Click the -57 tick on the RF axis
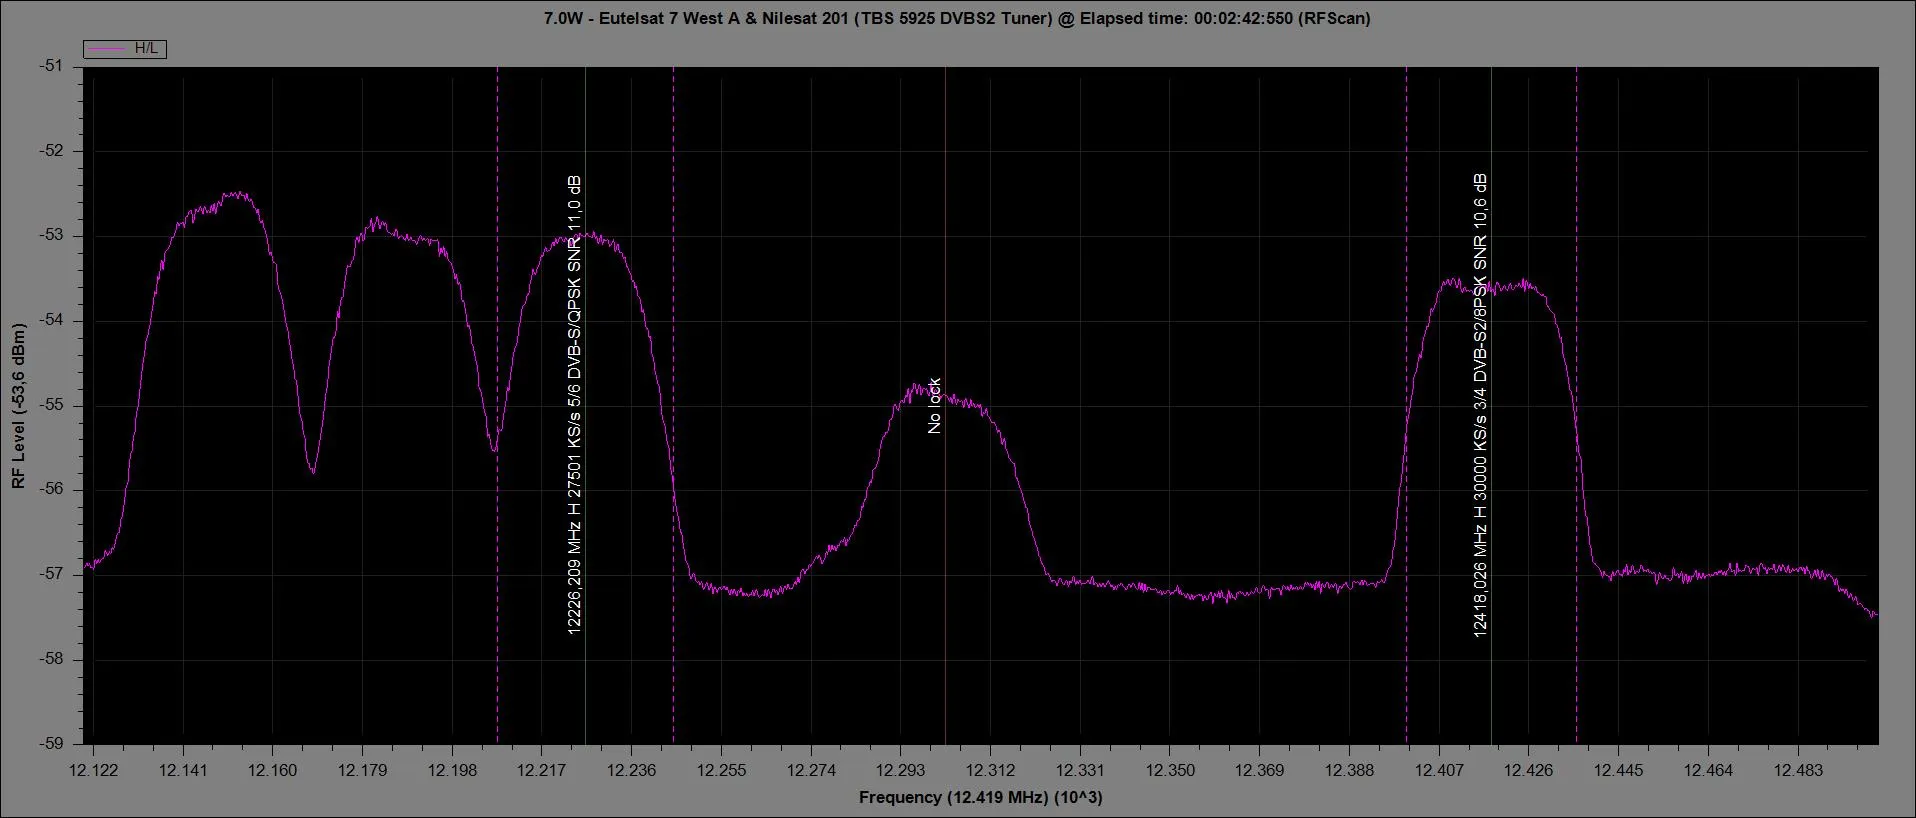 click(51, 574)
